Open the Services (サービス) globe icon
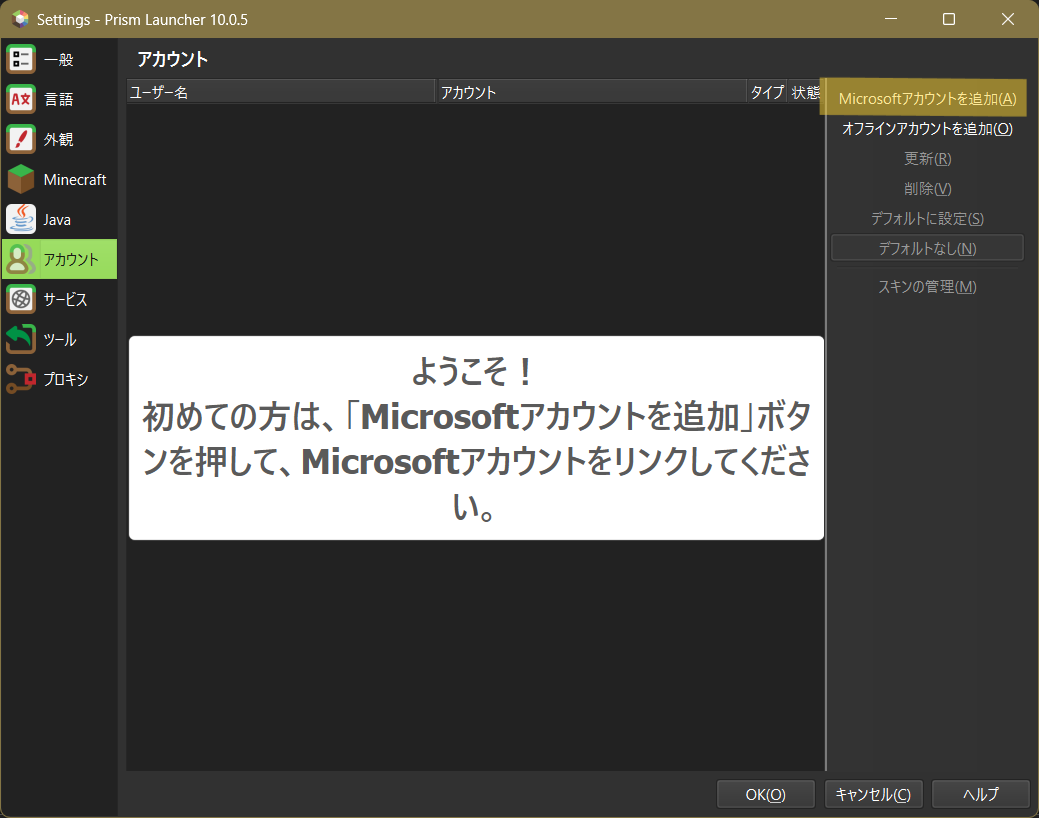Image resolution: width=1039 pixels, height=818 pixels. (21, 300)
